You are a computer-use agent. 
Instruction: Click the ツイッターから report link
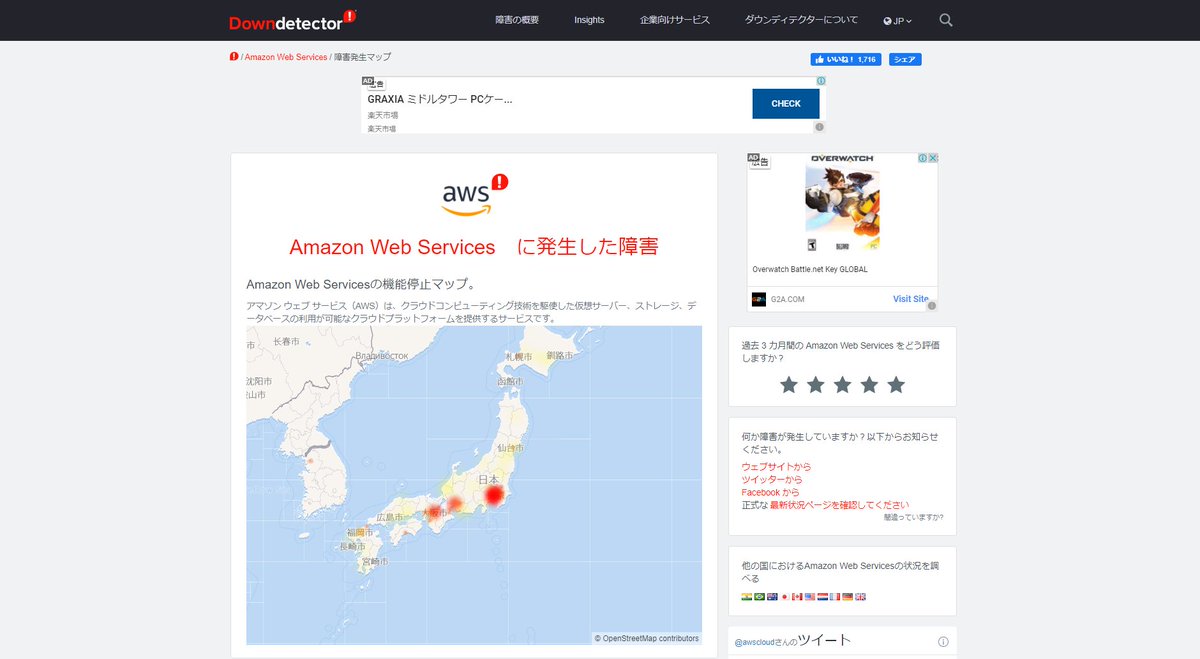tap(772, 480)
